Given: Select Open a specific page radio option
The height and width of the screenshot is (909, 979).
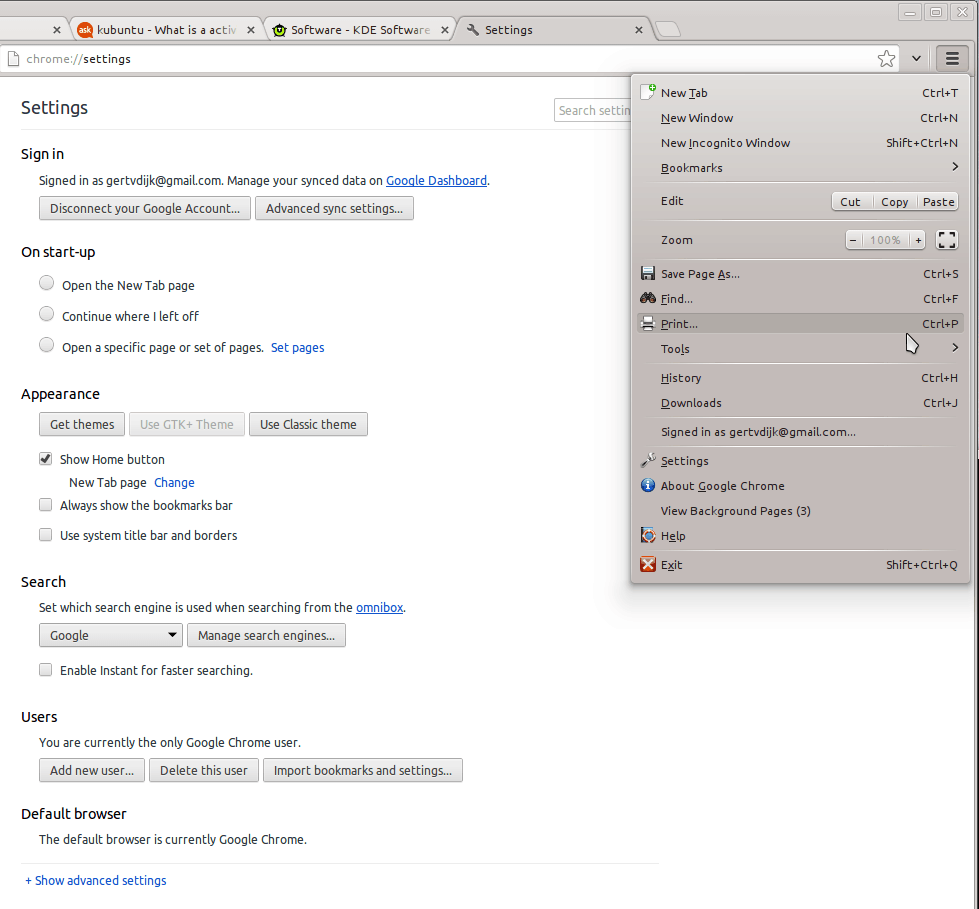Looking at the screenshot, I should coord(46,345).
